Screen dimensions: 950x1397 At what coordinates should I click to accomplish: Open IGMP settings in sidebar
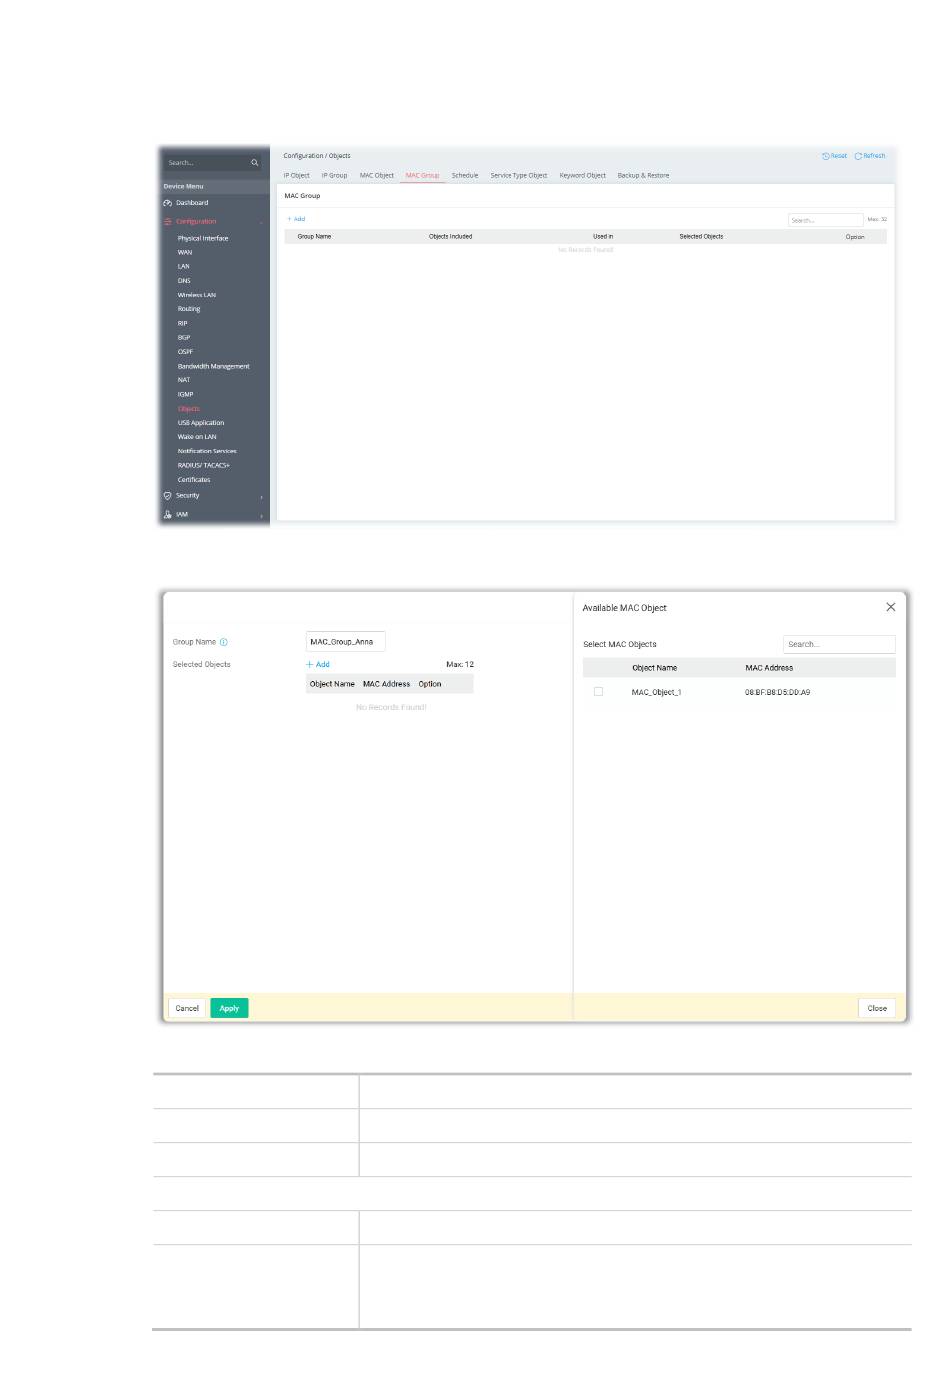(186, 394)
